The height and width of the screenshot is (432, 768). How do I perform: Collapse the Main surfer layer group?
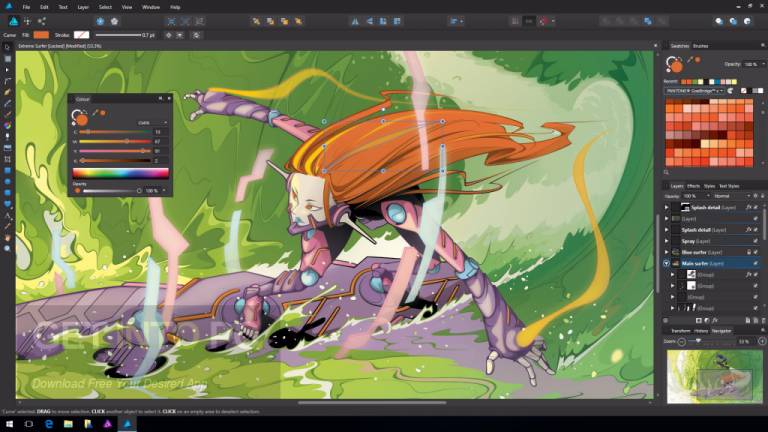point(667,263)
